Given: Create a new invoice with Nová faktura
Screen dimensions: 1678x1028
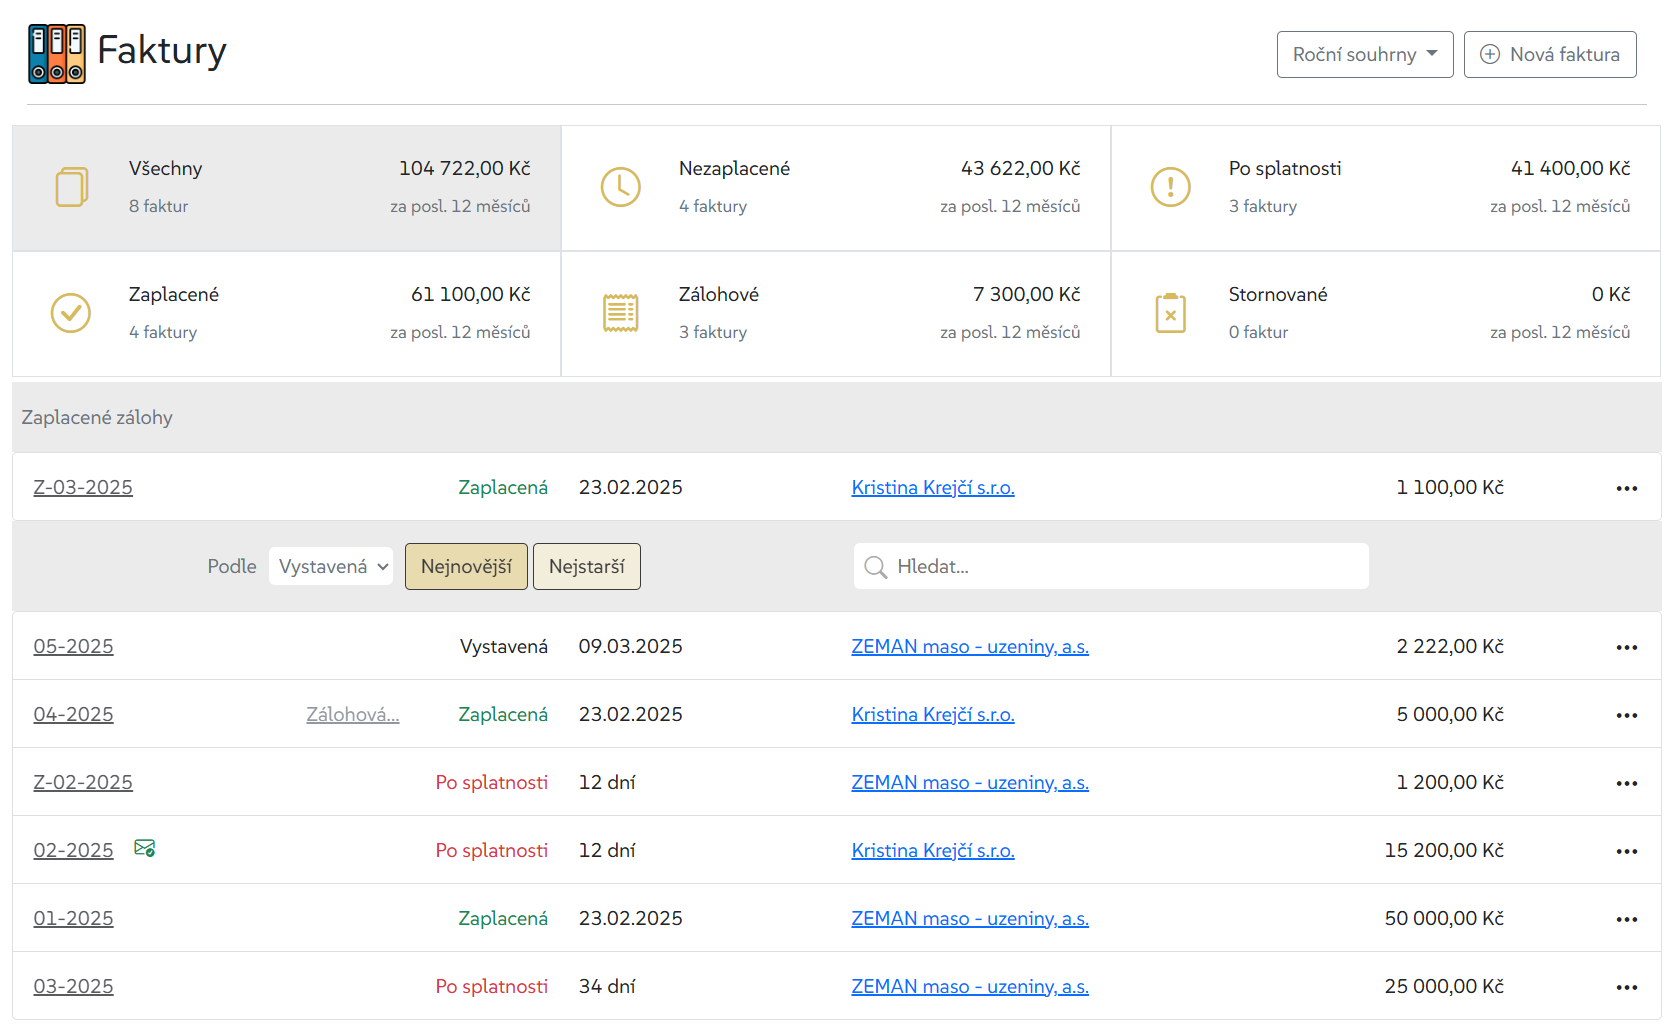Looking at the screenshot, I should [x=1550, y=54].
